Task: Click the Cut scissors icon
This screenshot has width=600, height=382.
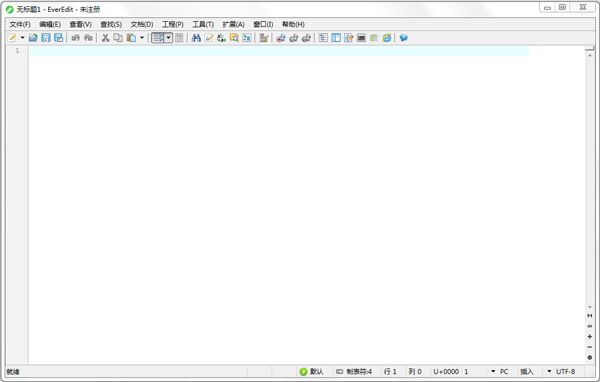Action: 106,38
